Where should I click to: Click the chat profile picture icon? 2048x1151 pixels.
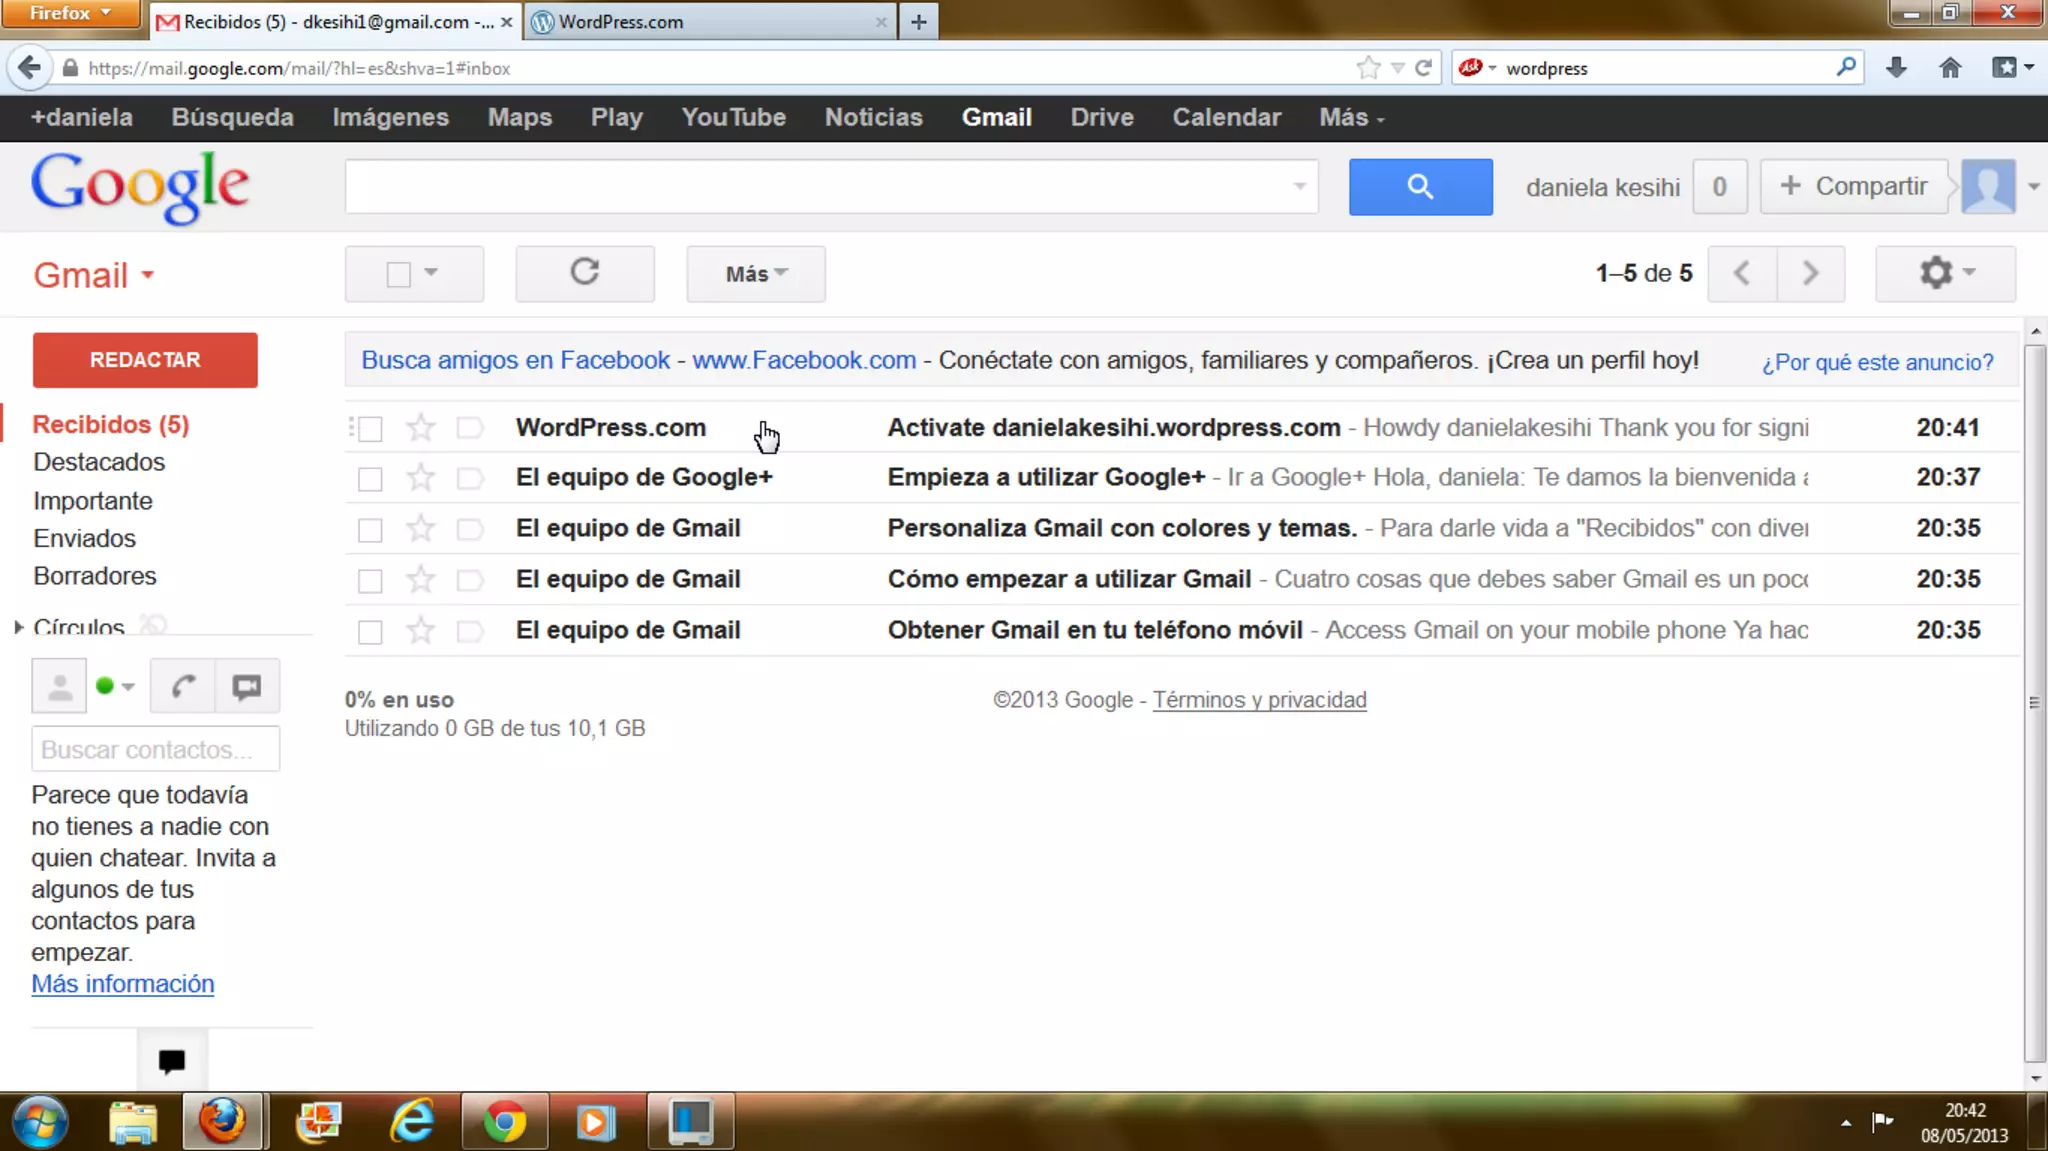[x=59, y=686]
